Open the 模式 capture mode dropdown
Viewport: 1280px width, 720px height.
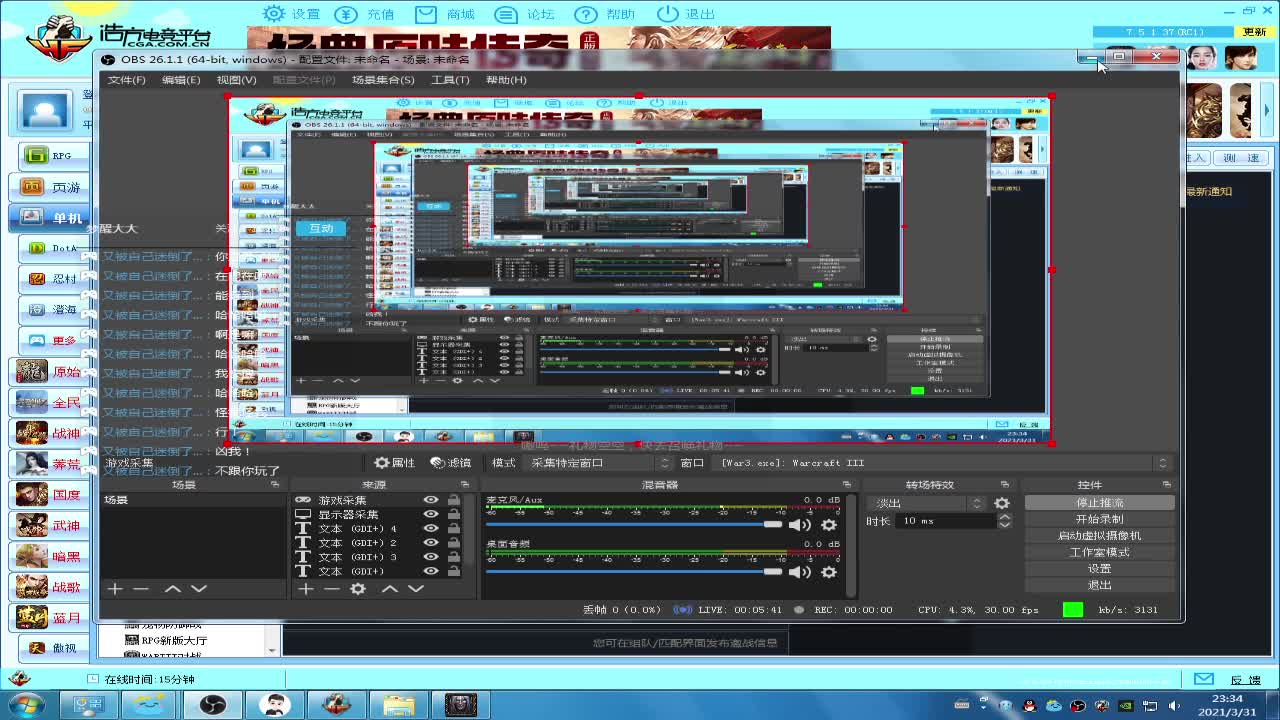point(599,463)
